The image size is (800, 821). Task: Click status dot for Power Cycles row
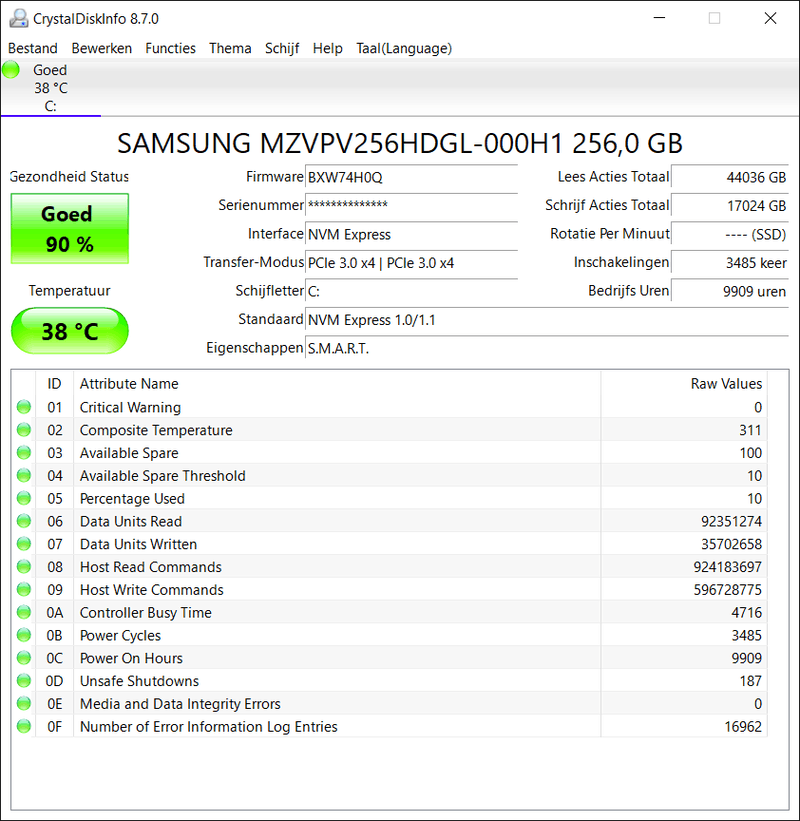[x=24, y=635]
